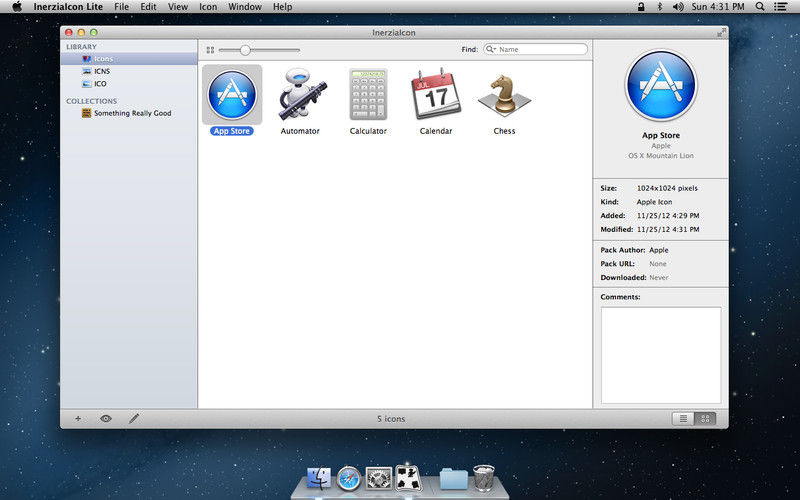800x500 pixels.
Task: Click the volume icon in the menu bar
Action: 678,7
